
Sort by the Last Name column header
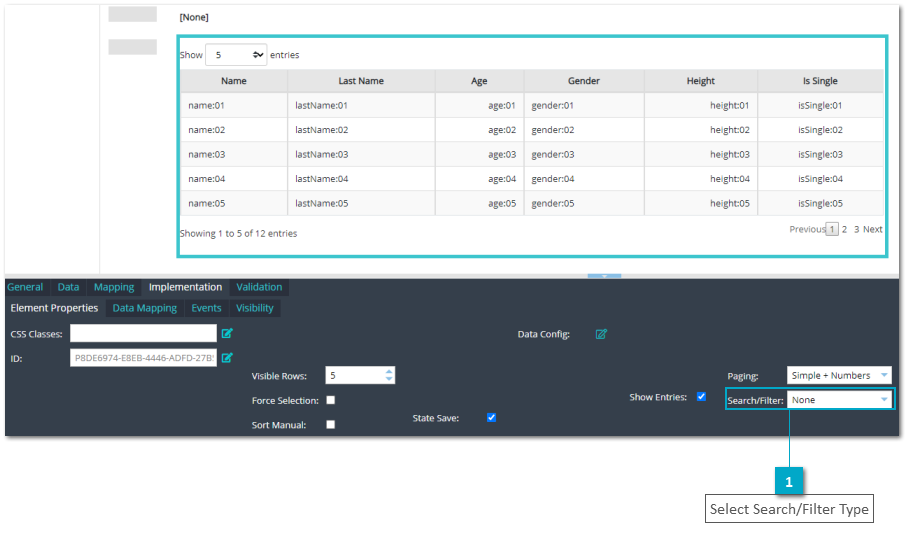point(361,81)
